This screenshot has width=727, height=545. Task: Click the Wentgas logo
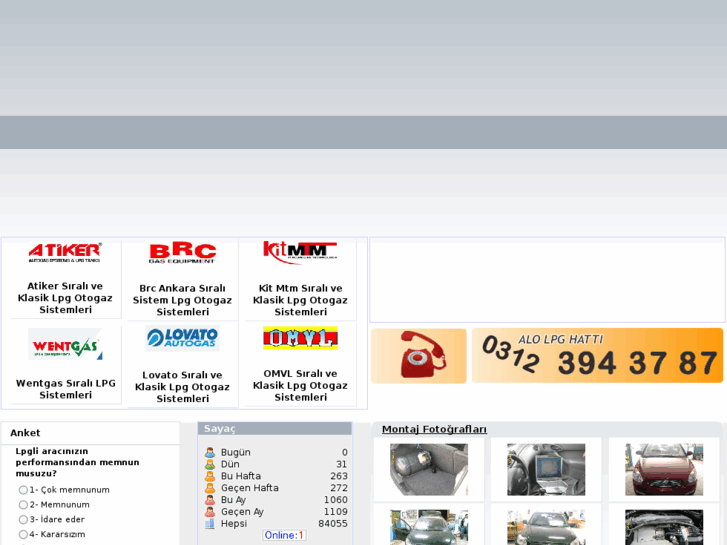coord(65,344)
